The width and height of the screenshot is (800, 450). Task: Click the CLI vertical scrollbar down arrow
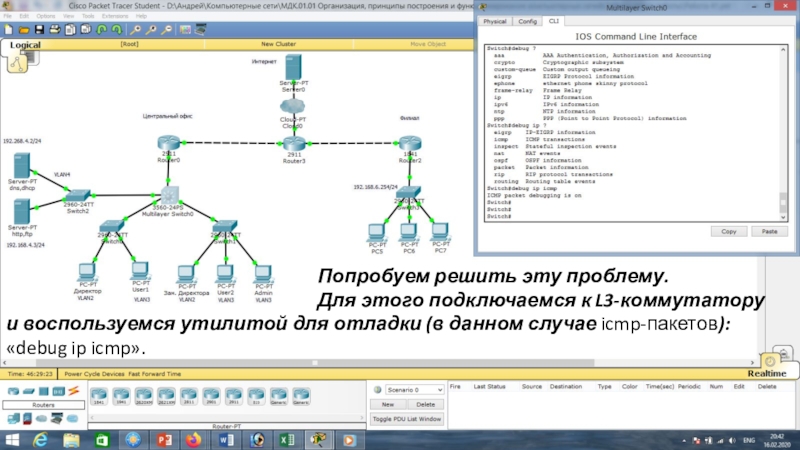(x=783, y=217)
